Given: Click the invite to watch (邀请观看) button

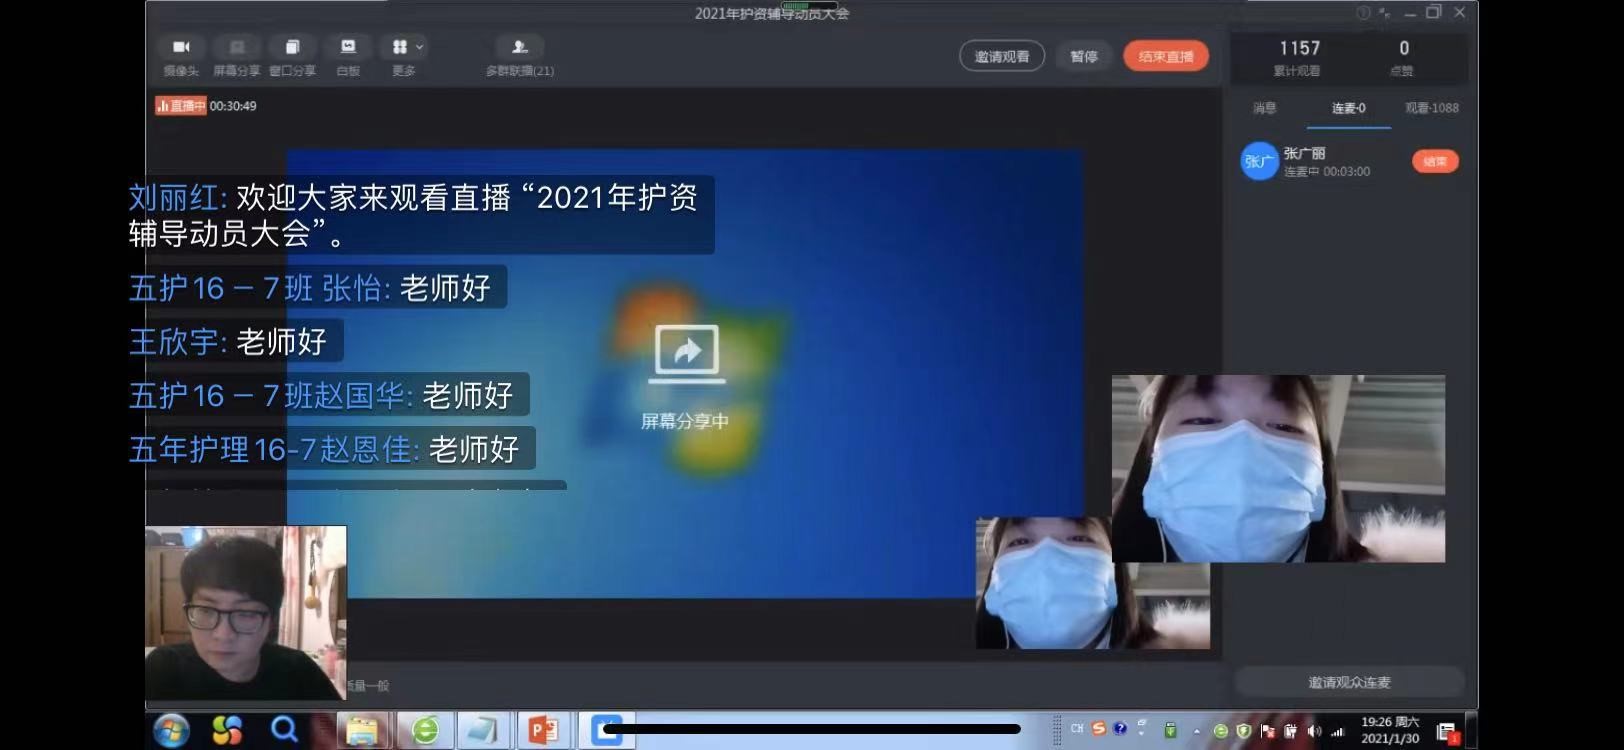Looking at the screenshot, I should 1001,56.
